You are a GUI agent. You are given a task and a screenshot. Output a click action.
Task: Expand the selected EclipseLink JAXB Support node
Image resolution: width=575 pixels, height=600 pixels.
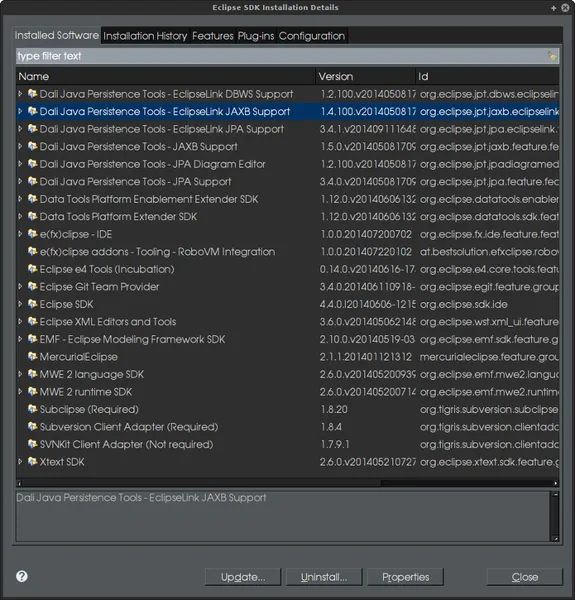point(20,111)
